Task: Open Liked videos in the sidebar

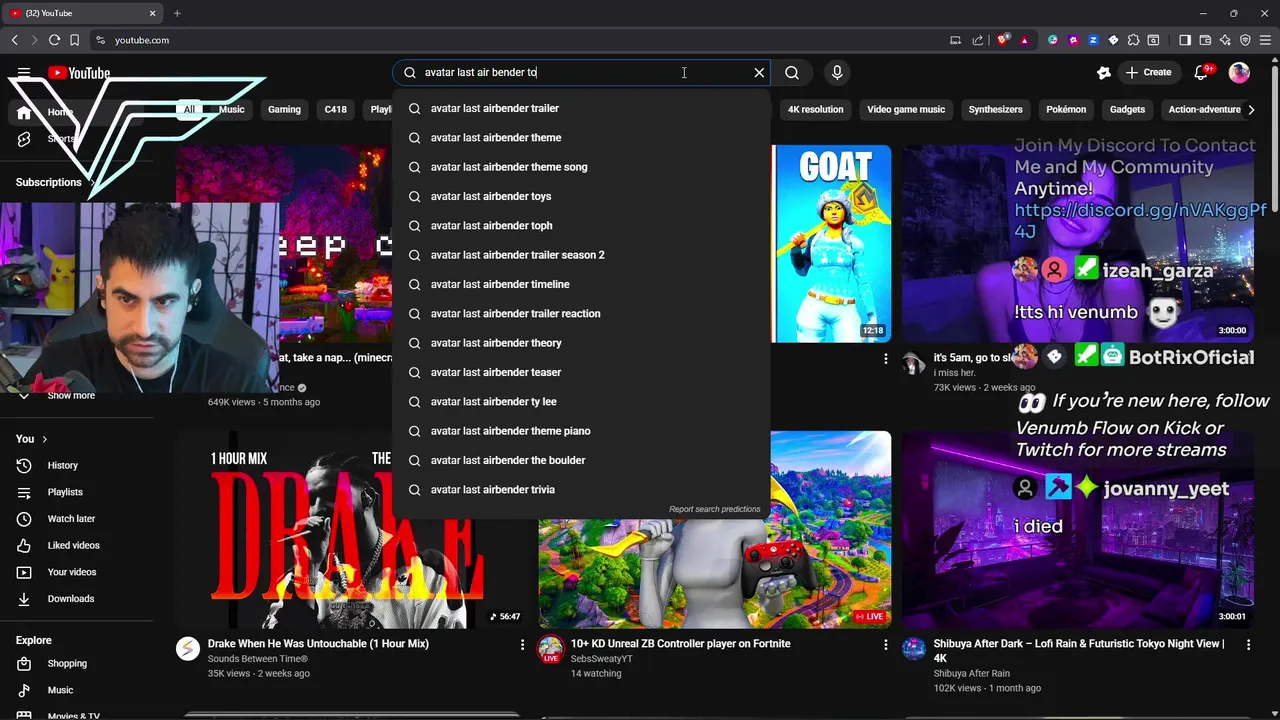Action: pos(73,545)
